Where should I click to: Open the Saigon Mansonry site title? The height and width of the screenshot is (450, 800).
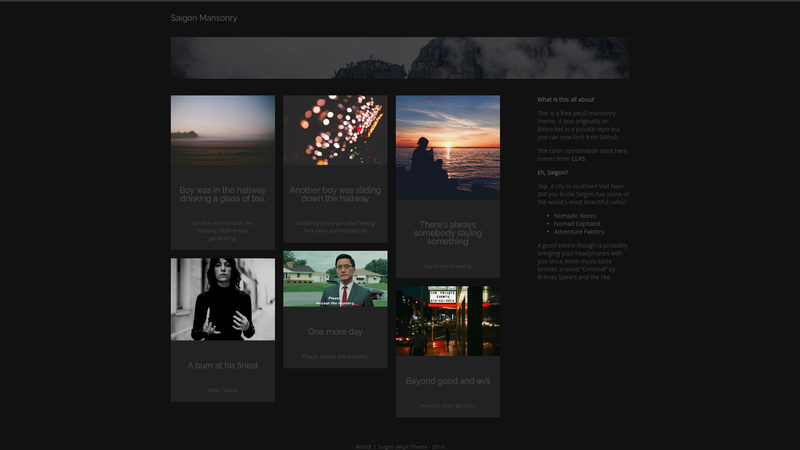pos(204,18)
